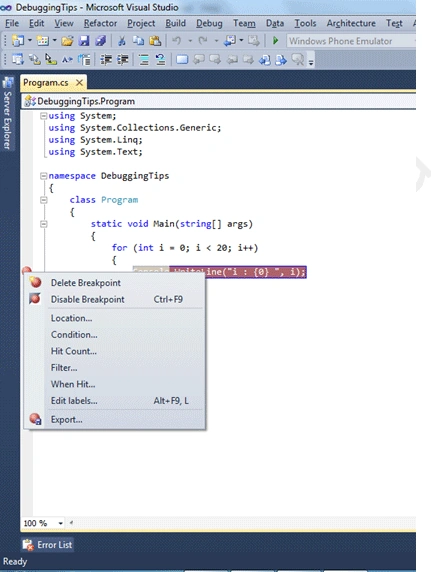
Task: Choose Disable Breakpoint from context menu
Action: 115,299
